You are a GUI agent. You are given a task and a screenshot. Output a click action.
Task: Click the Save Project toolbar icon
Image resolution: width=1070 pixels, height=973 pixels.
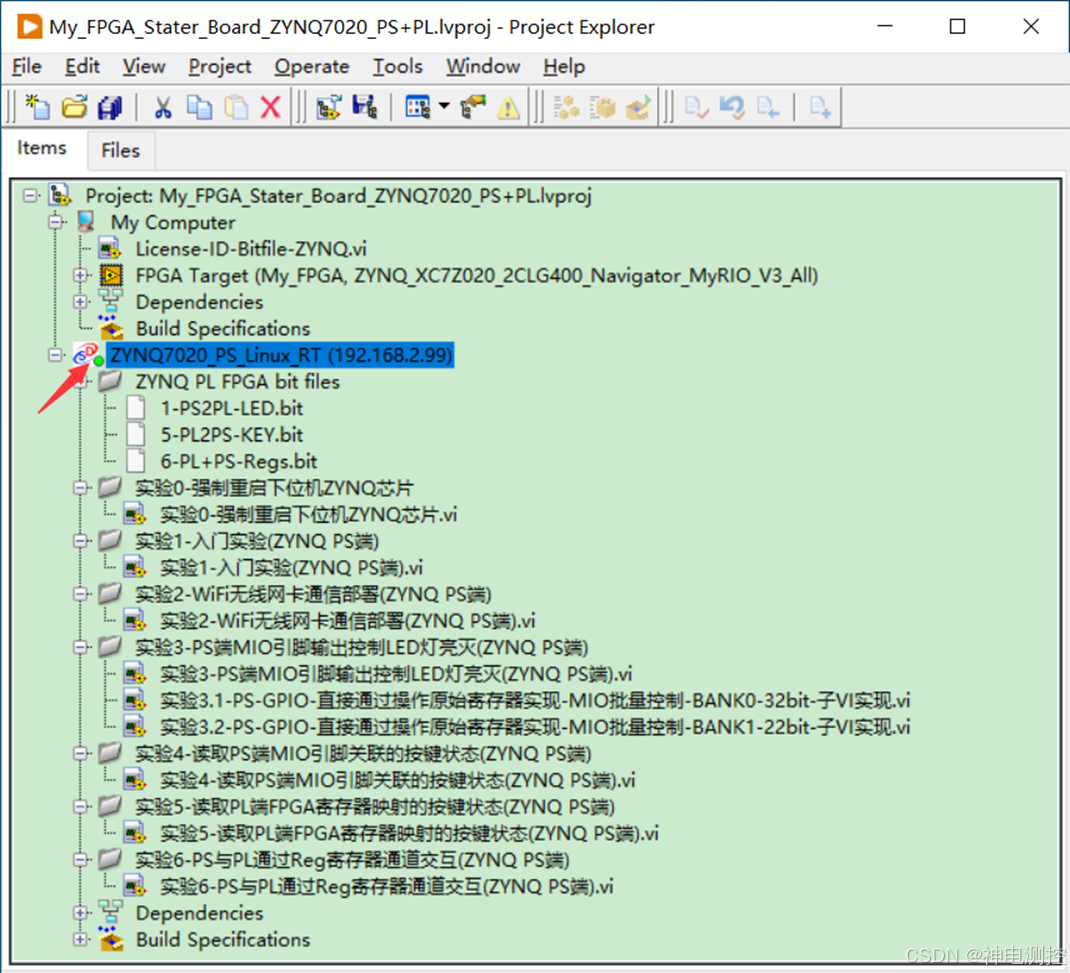pyautogui.click(x=365, y=107)
